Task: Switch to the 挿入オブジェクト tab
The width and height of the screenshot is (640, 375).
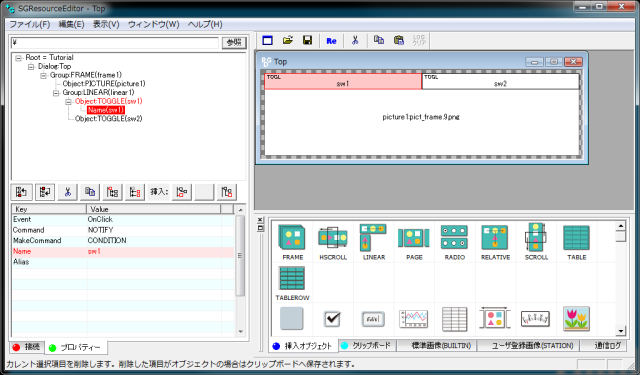Action: 303,346
